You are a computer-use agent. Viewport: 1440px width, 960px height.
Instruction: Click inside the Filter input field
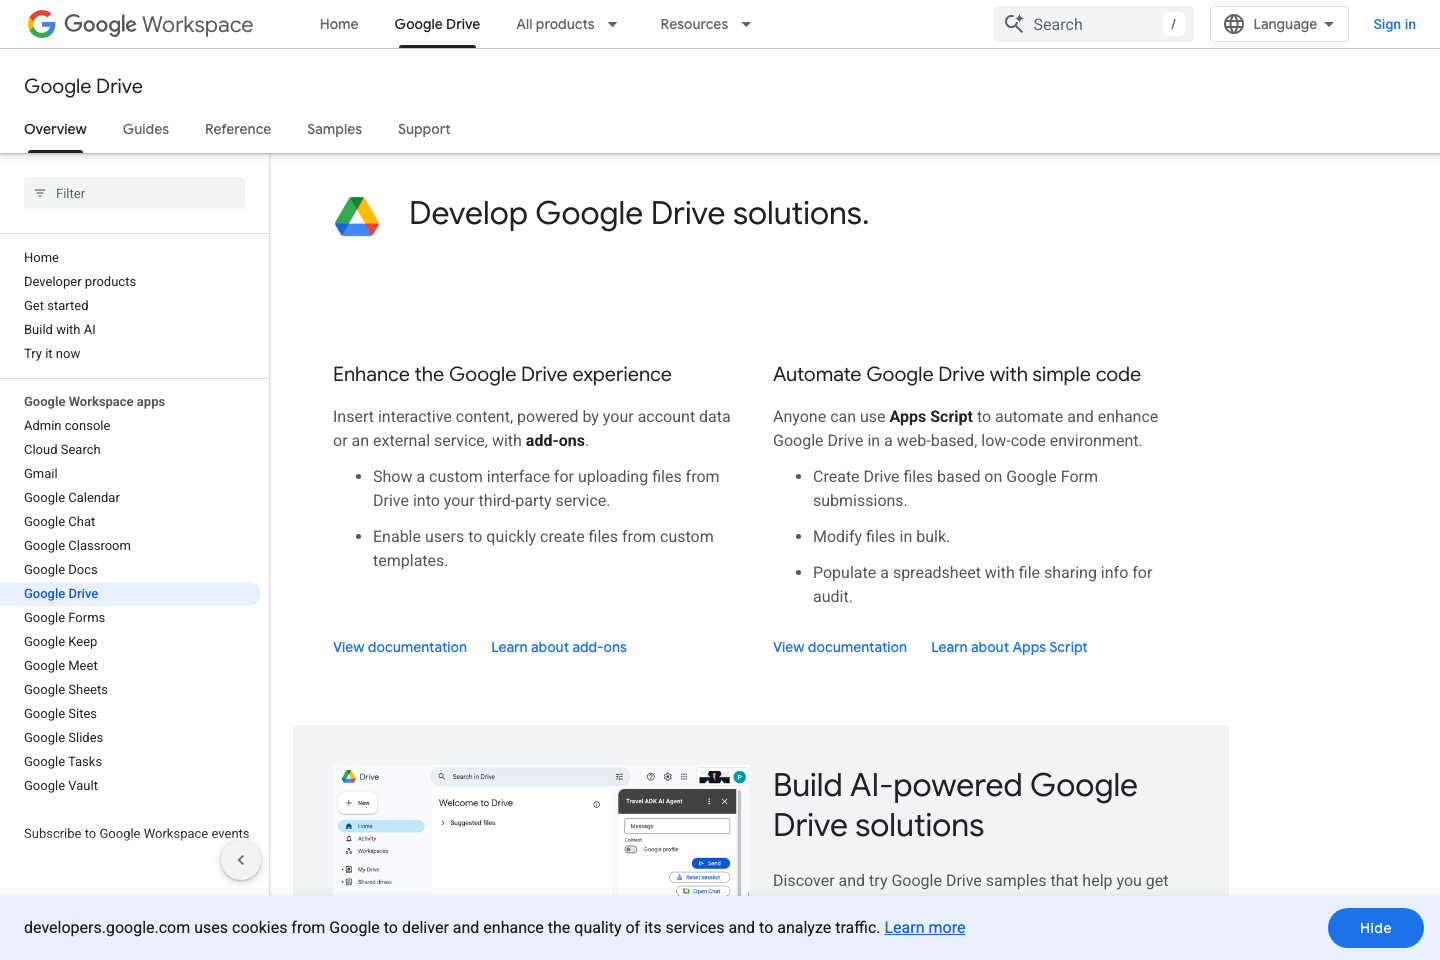pyautogui.click(x=134, y=193)
